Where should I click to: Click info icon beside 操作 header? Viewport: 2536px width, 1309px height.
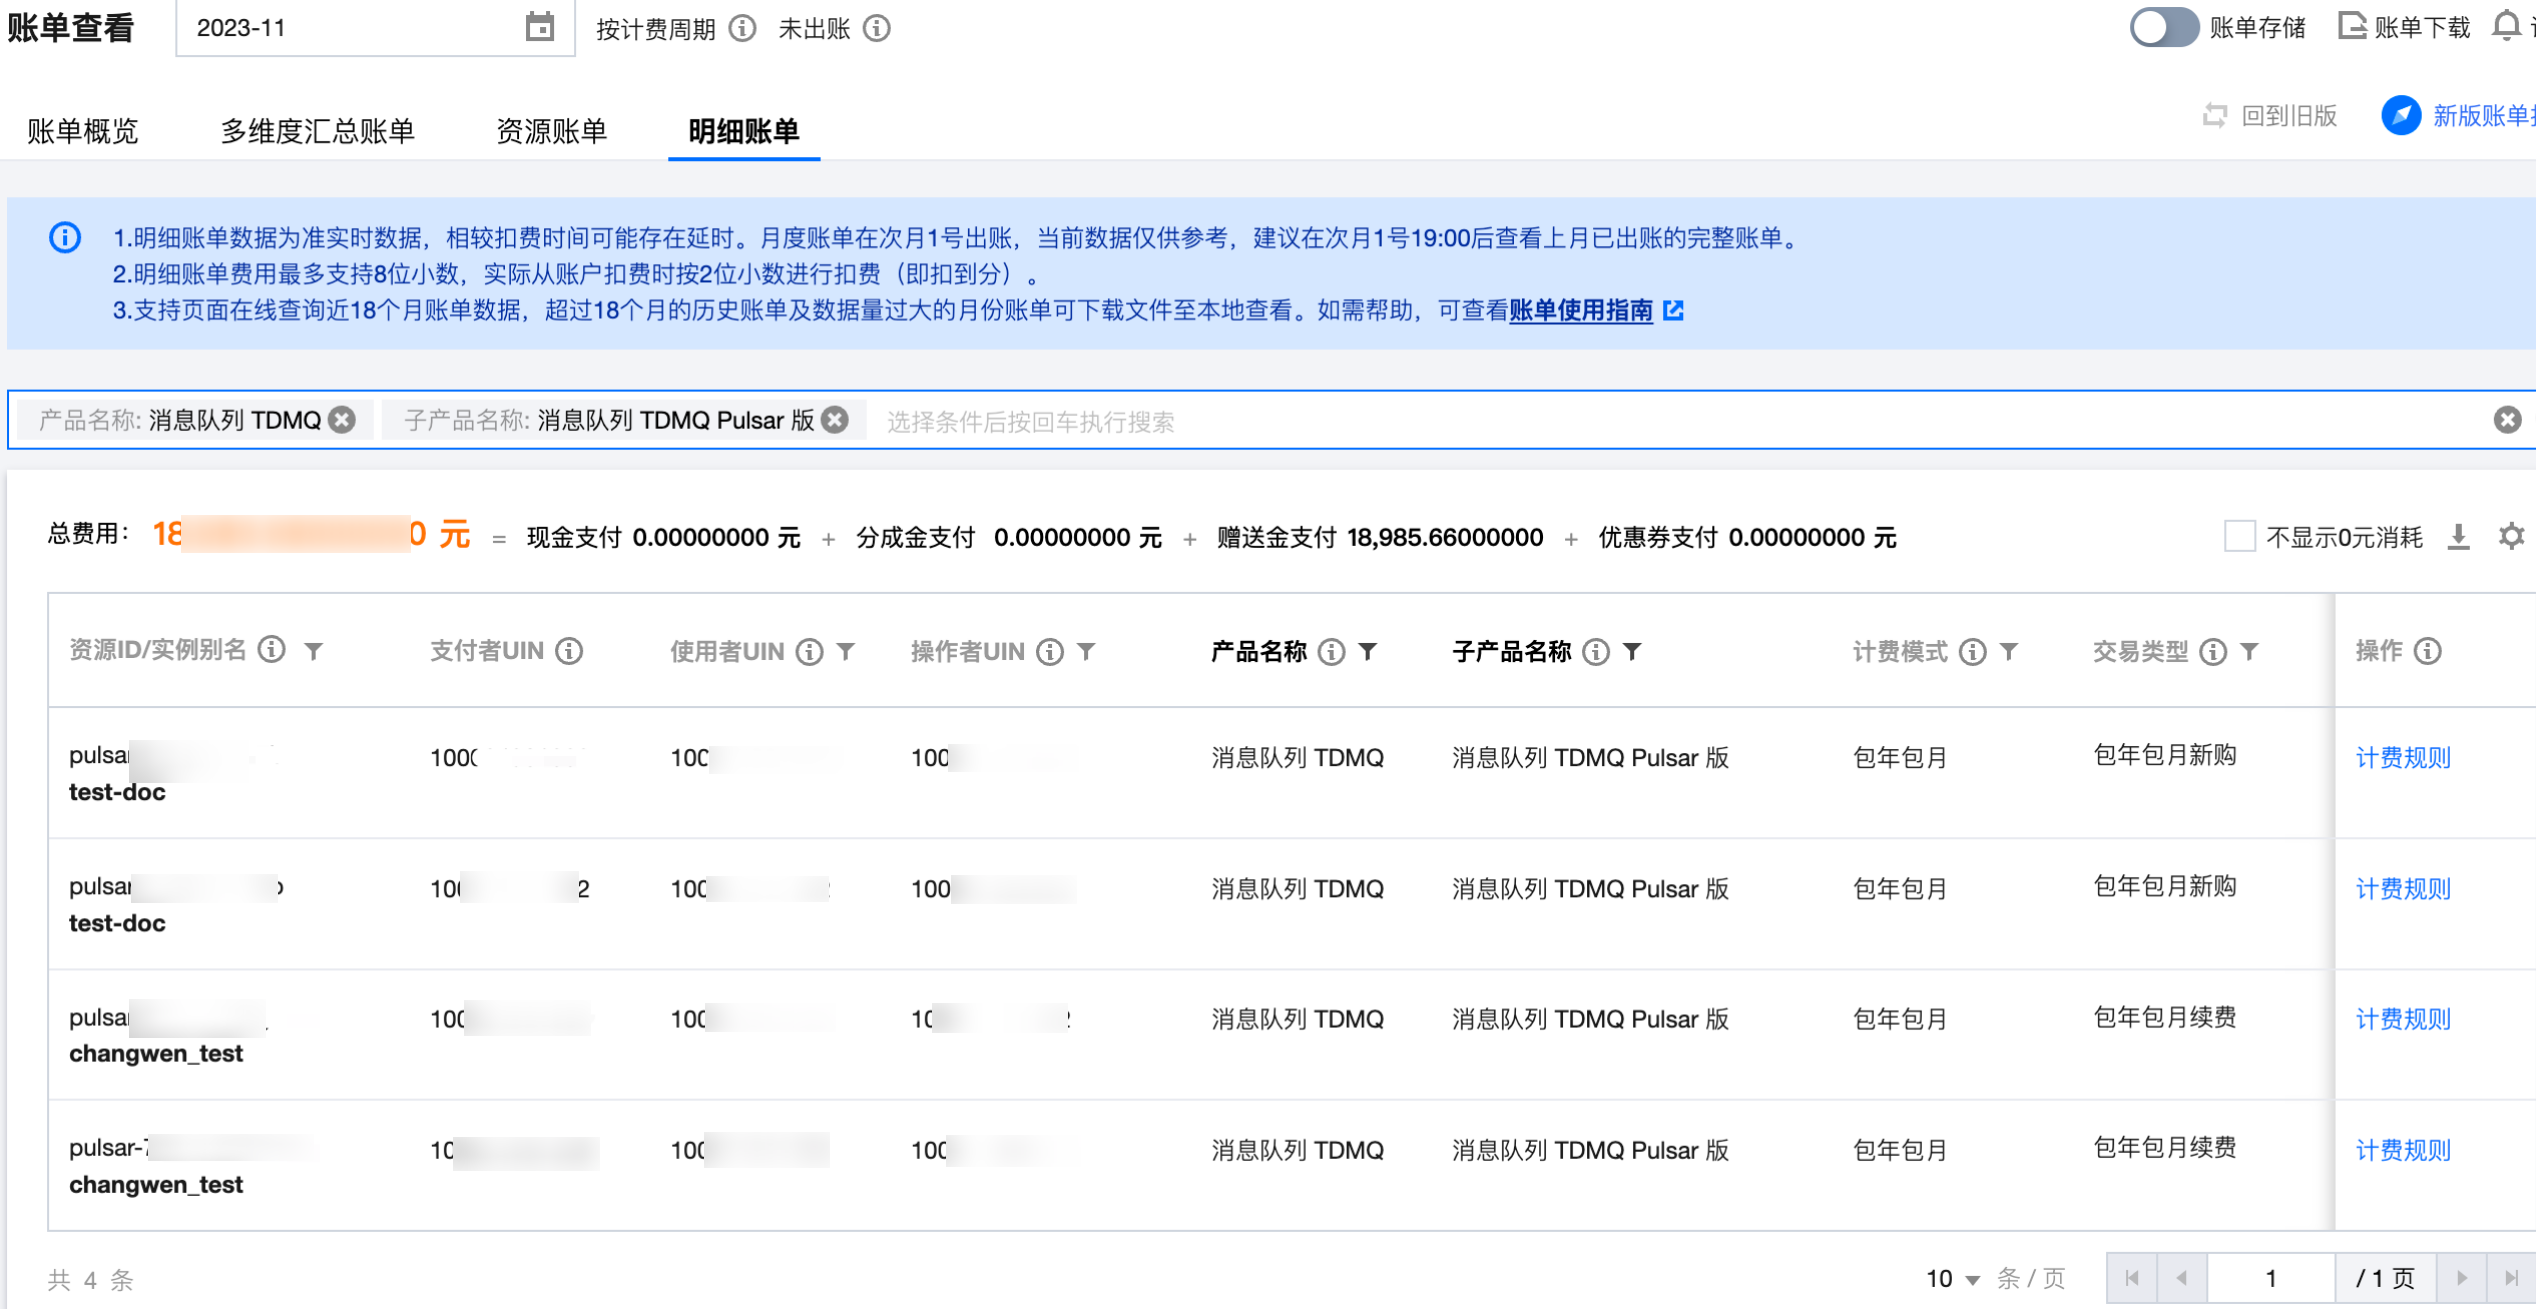point(2428,652)
